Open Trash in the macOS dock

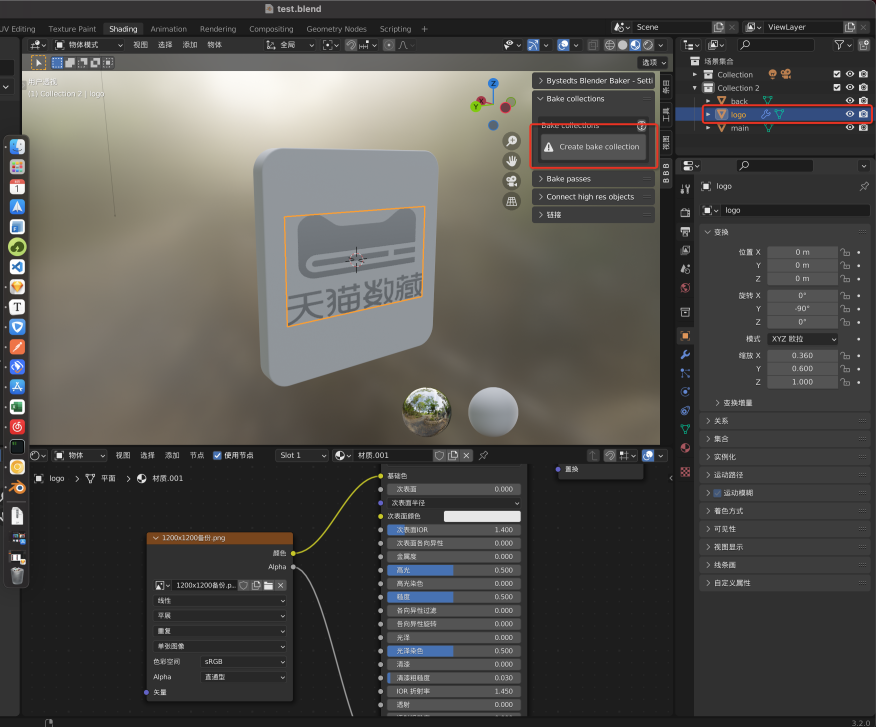pyautogui.click(x=17, y=575)
